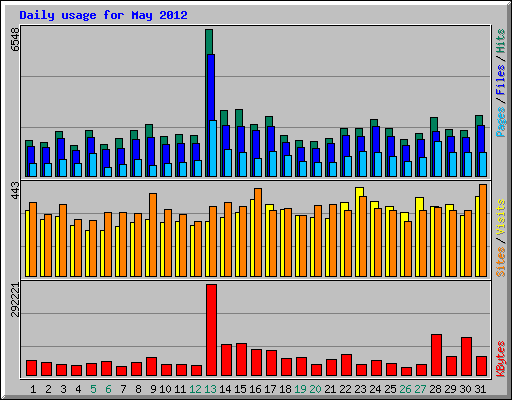
Task: Click day label 21 on the x-axis
Action: tap(330, 389)
